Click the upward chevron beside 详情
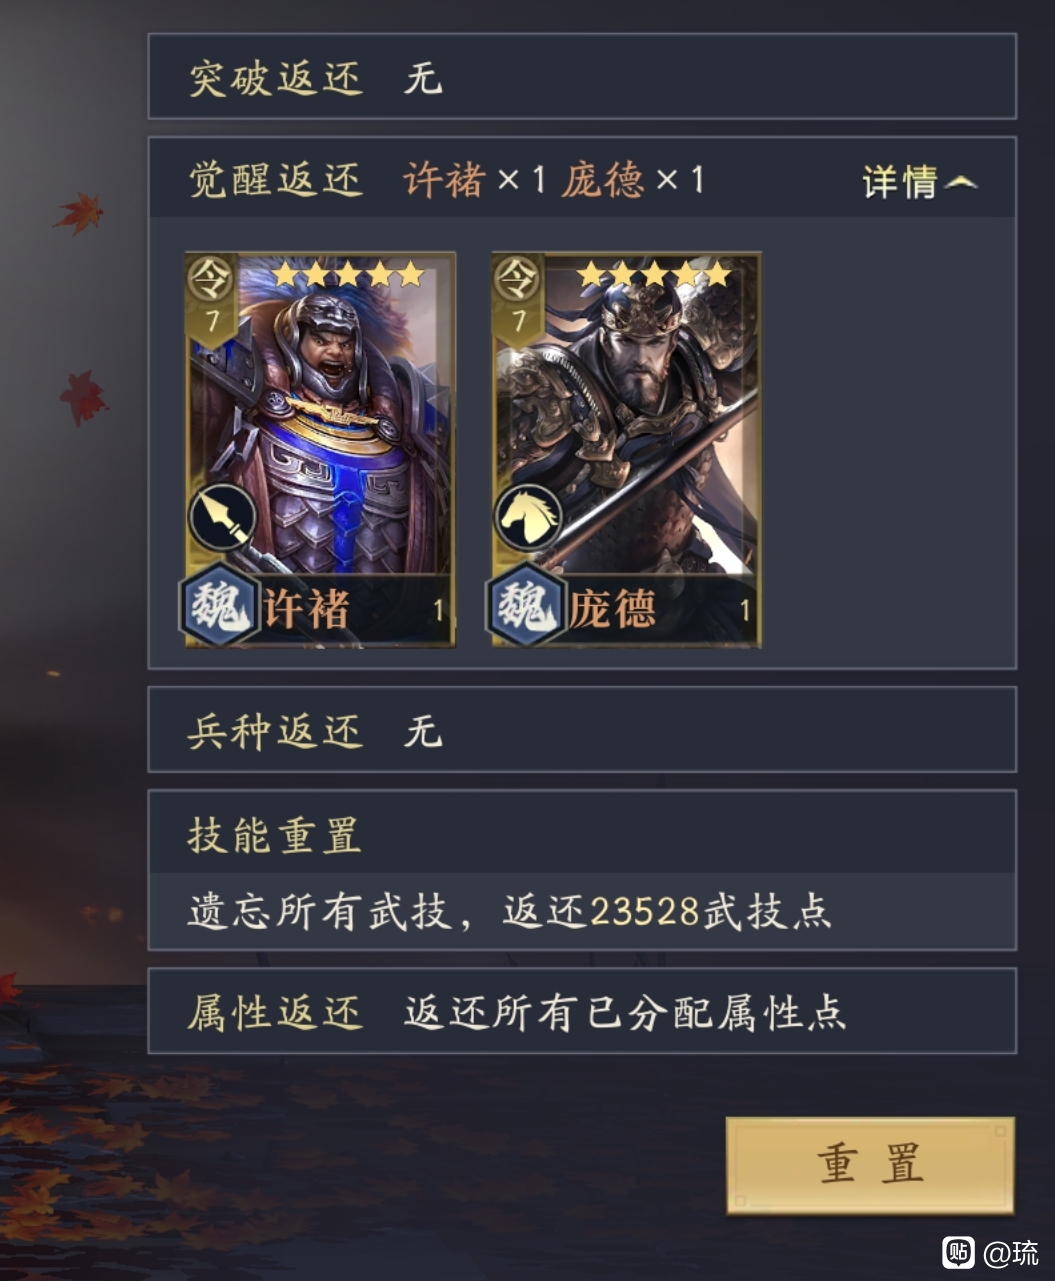 (960, 183)
